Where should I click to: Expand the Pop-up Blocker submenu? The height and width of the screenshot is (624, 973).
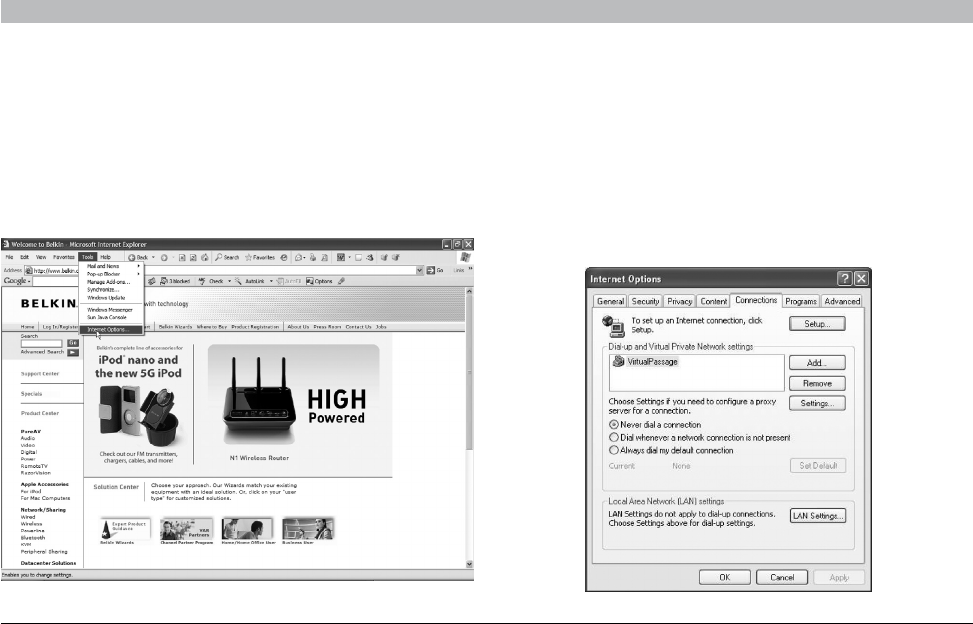click(x=112, y=274)
